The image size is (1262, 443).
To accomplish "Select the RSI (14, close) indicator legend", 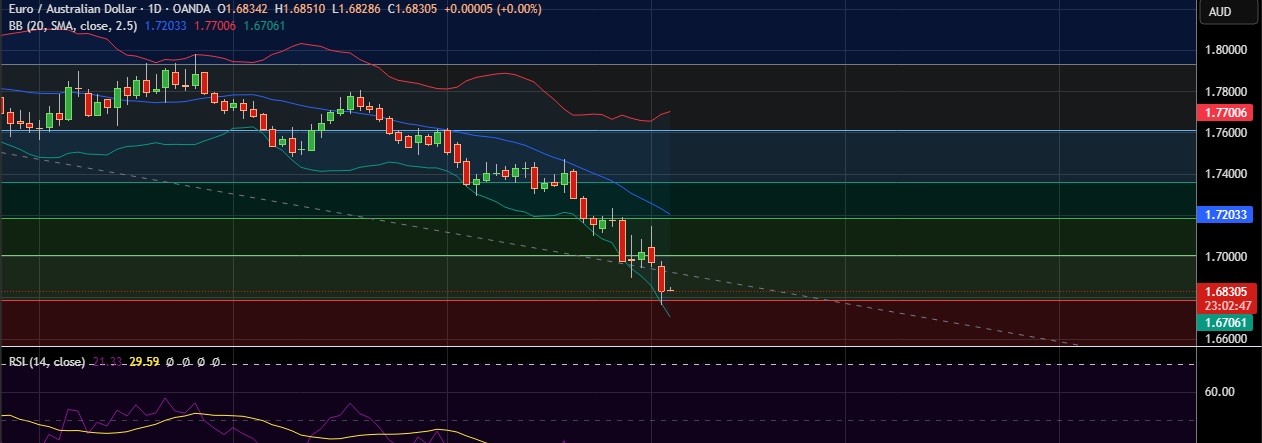I will pyautogui.click(x=49, y=362).
